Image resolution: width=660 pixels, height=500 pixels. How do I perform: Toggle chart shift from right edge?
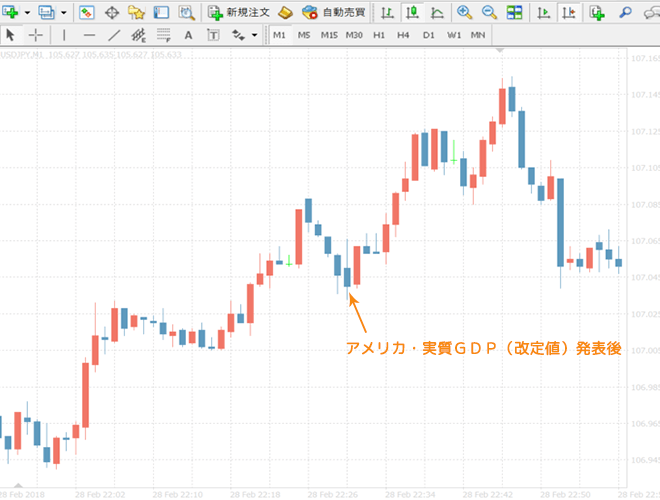569,13
